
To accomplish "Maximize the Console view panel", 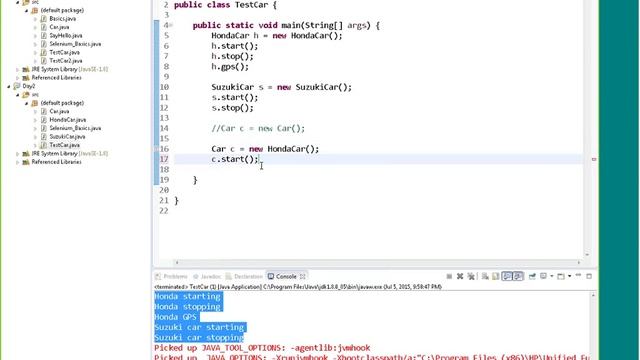I will 589,276.
